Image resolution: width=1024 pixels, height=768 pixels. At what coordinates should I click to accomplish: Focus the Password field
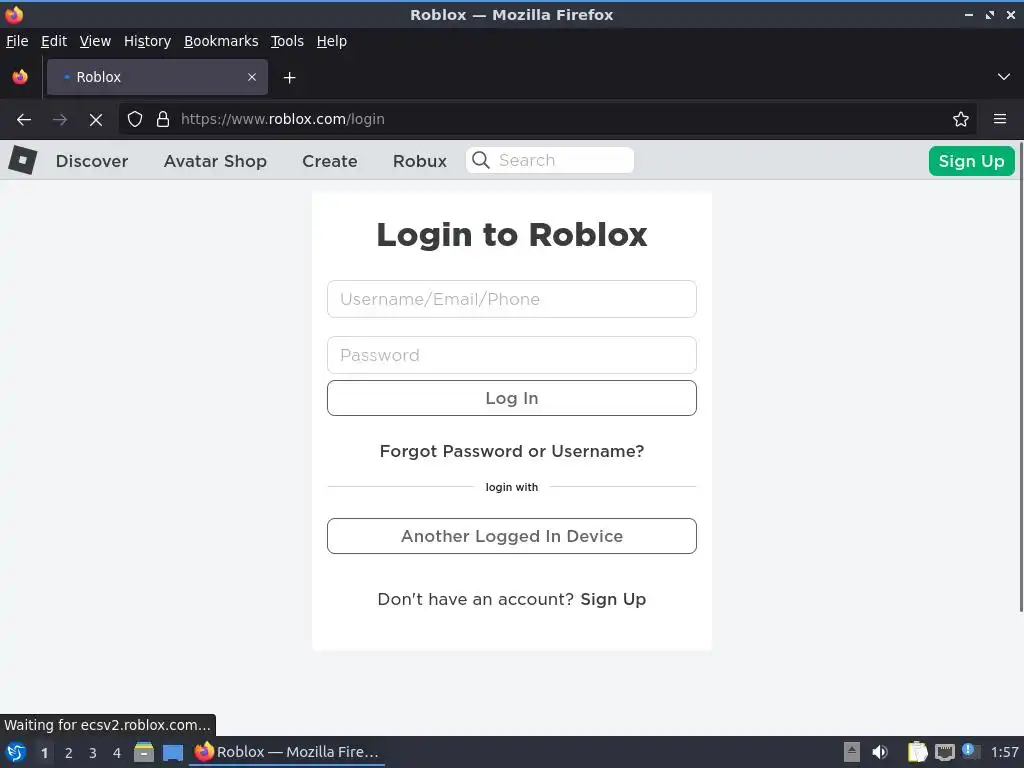[x=511, y=355]
